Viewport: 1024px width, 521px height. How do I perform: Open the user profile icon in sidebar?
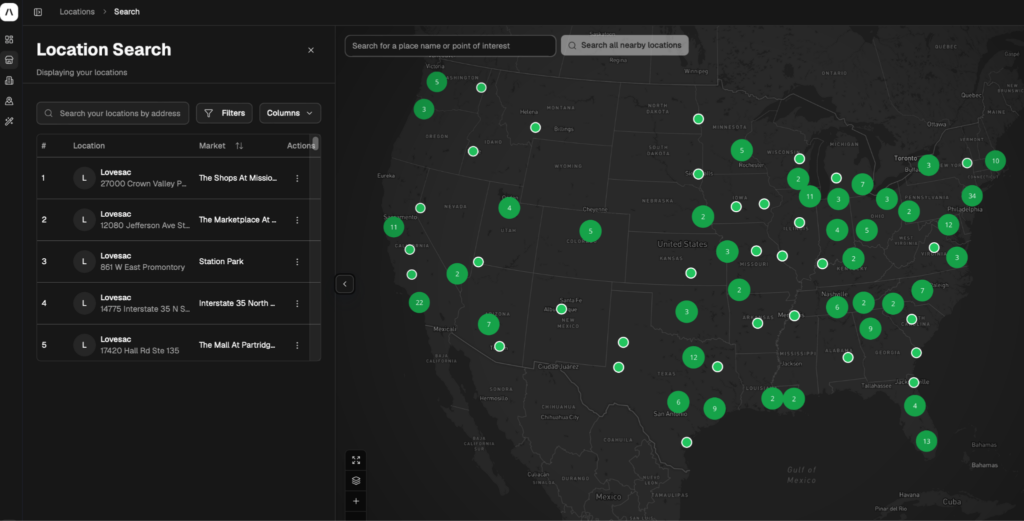click(x=9, y=101)
